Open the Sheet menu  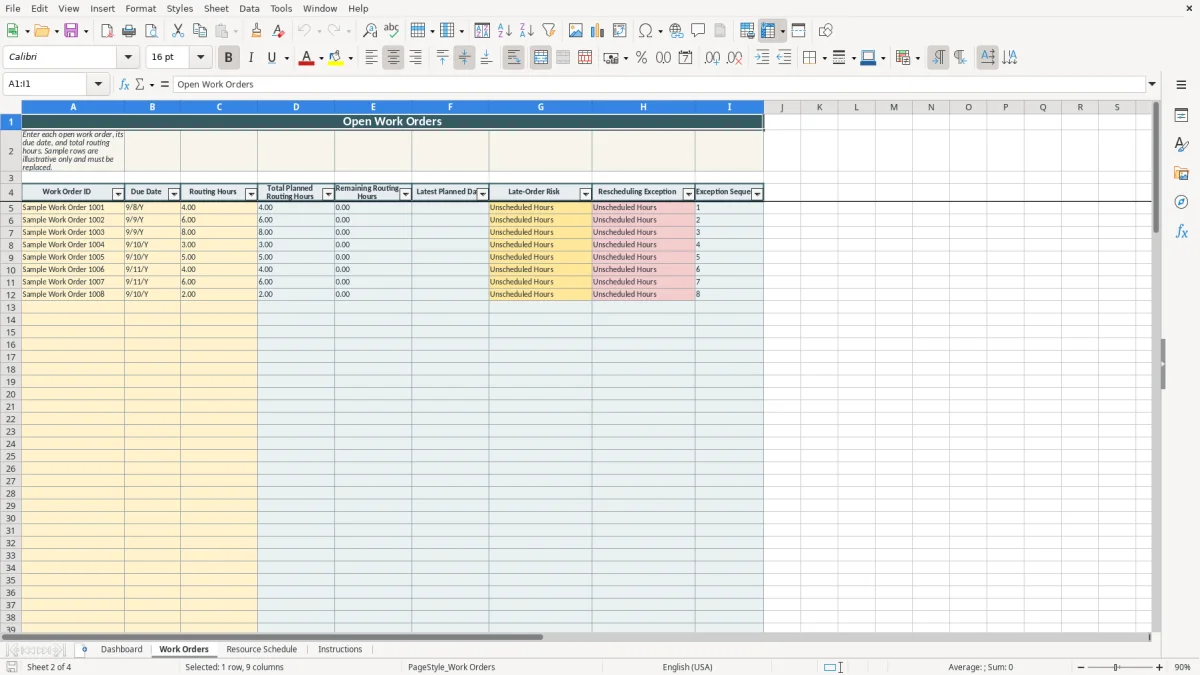click(x=216, y=8)
